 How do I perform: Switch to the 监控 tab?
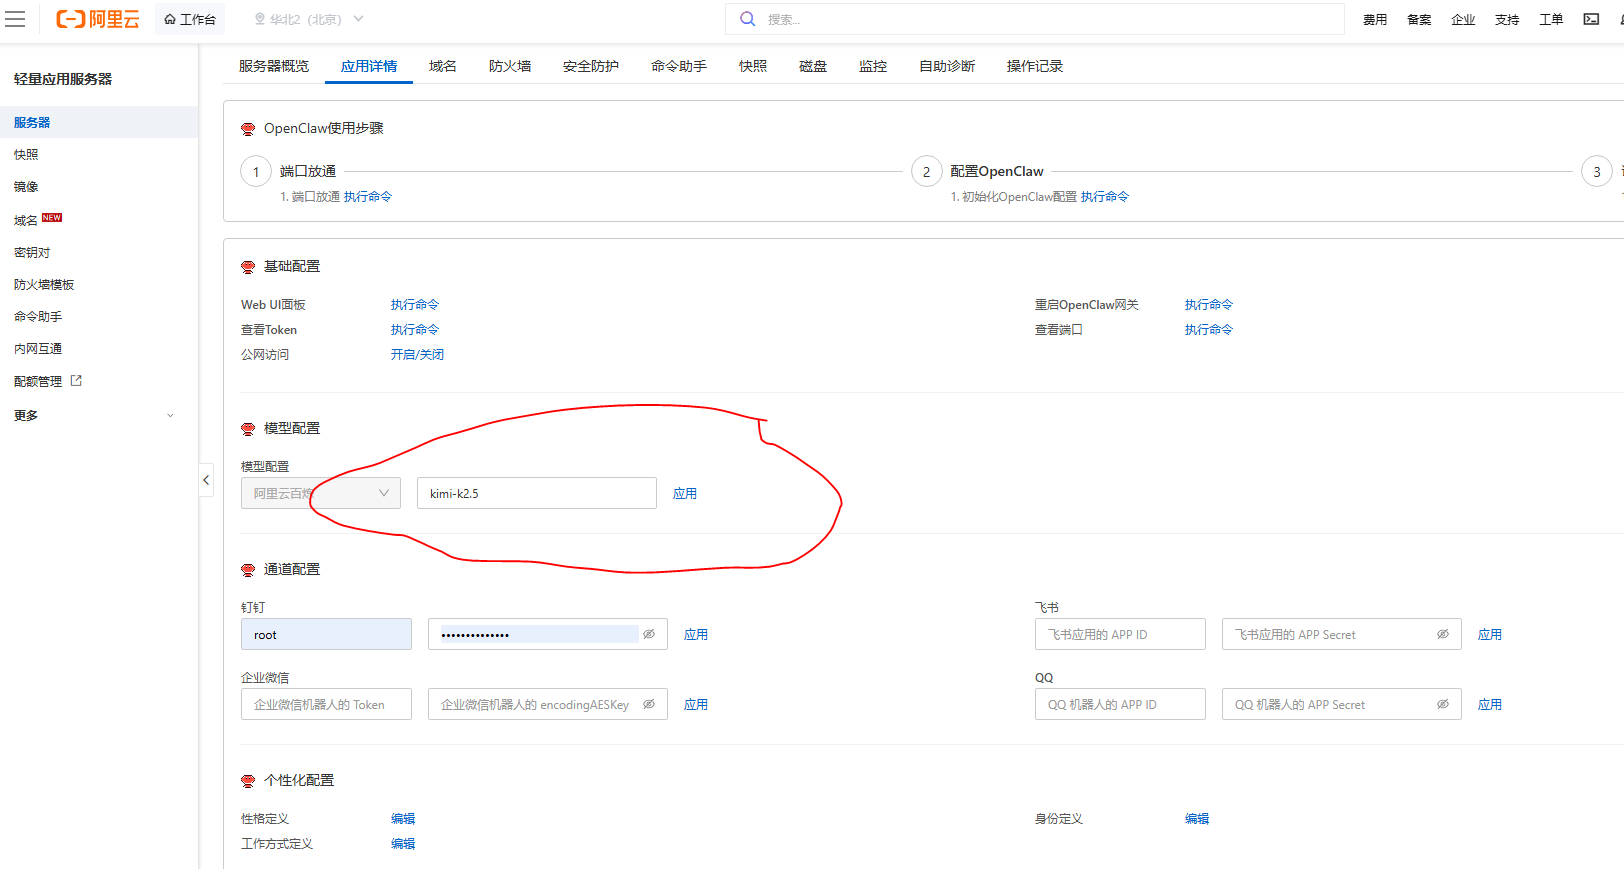pos(873,66)
